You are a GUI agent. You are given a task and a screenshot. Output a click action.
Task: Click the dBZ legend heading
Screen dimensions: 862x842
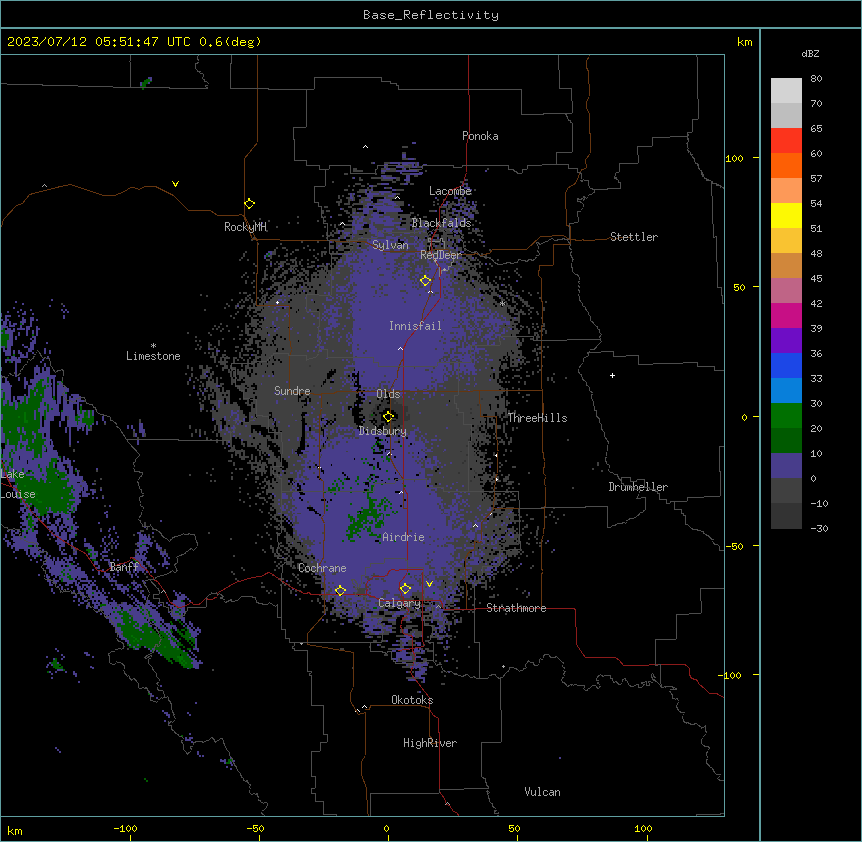810,53
